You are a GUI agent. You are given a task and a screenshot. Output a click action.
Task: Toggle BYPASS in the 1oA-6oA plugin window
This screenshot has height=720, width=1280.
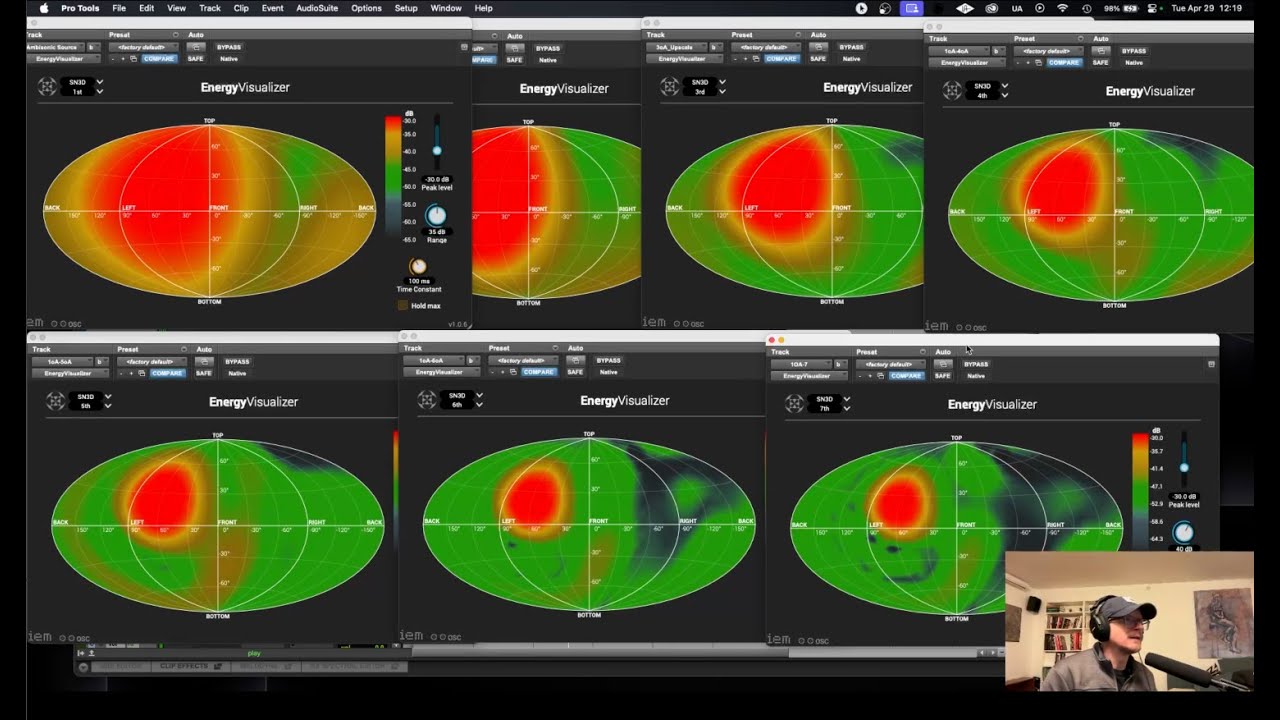pos(609,360)
